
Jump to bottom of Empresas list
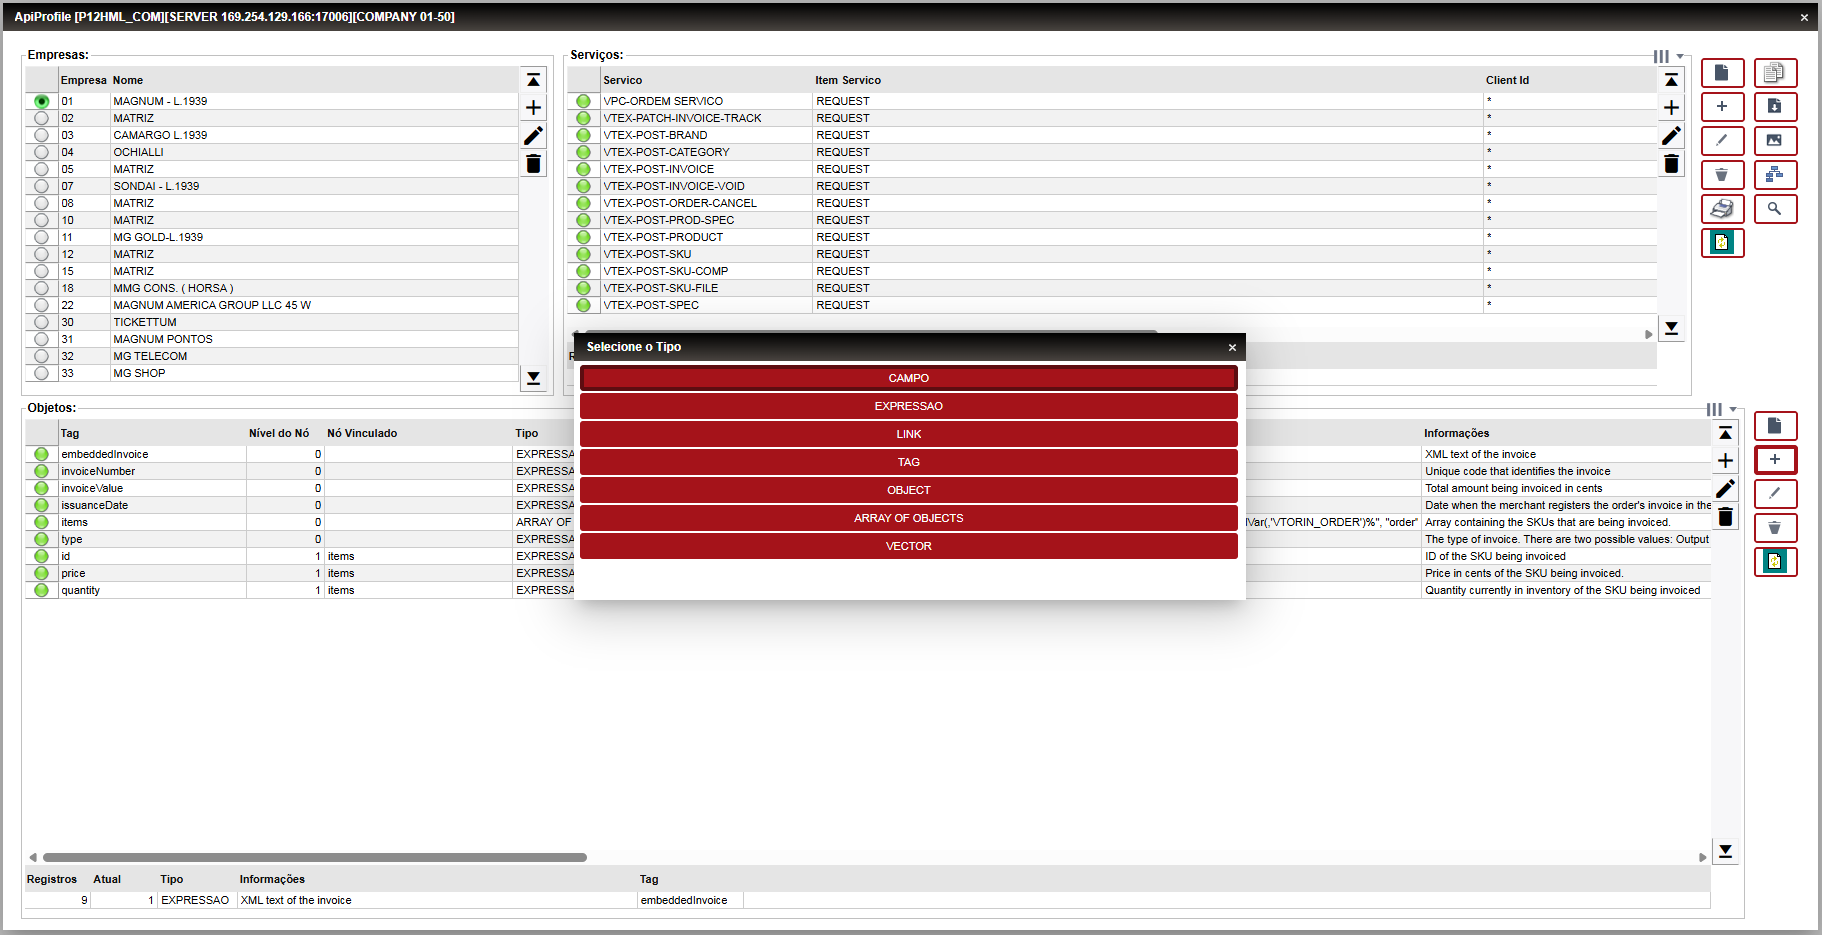[x=533, y=378]
